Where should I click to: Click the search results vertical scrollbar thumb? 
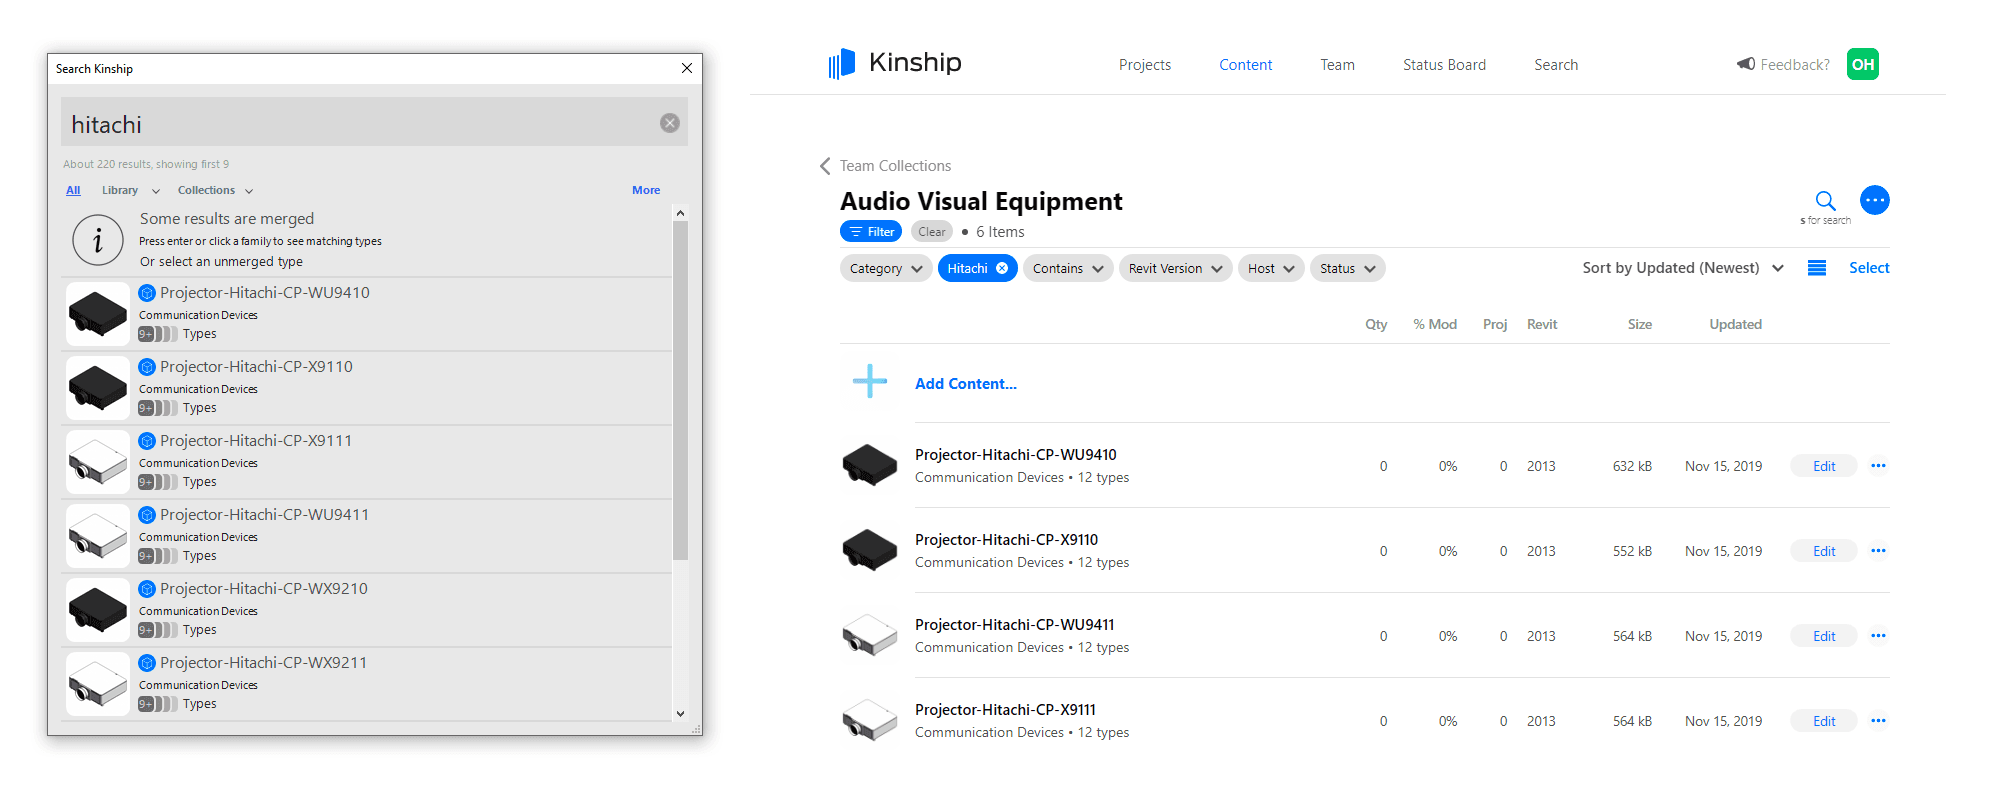click(x=680, y=390)
